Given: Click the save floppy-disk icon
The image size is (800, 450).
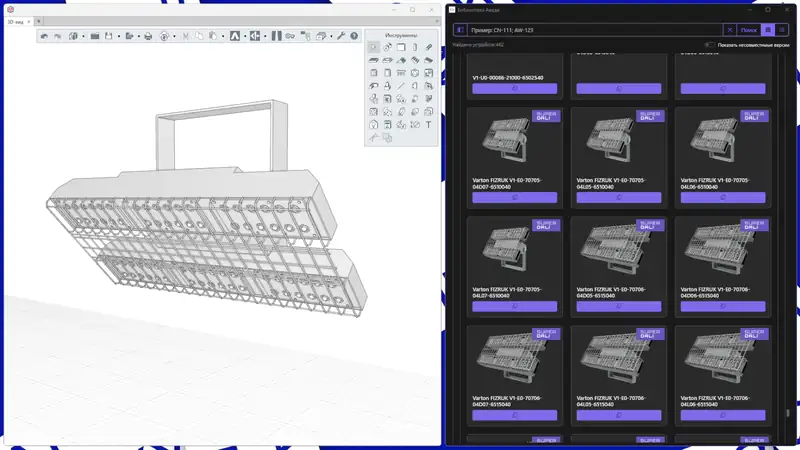Looking at the screenshot, I should 109,36.
